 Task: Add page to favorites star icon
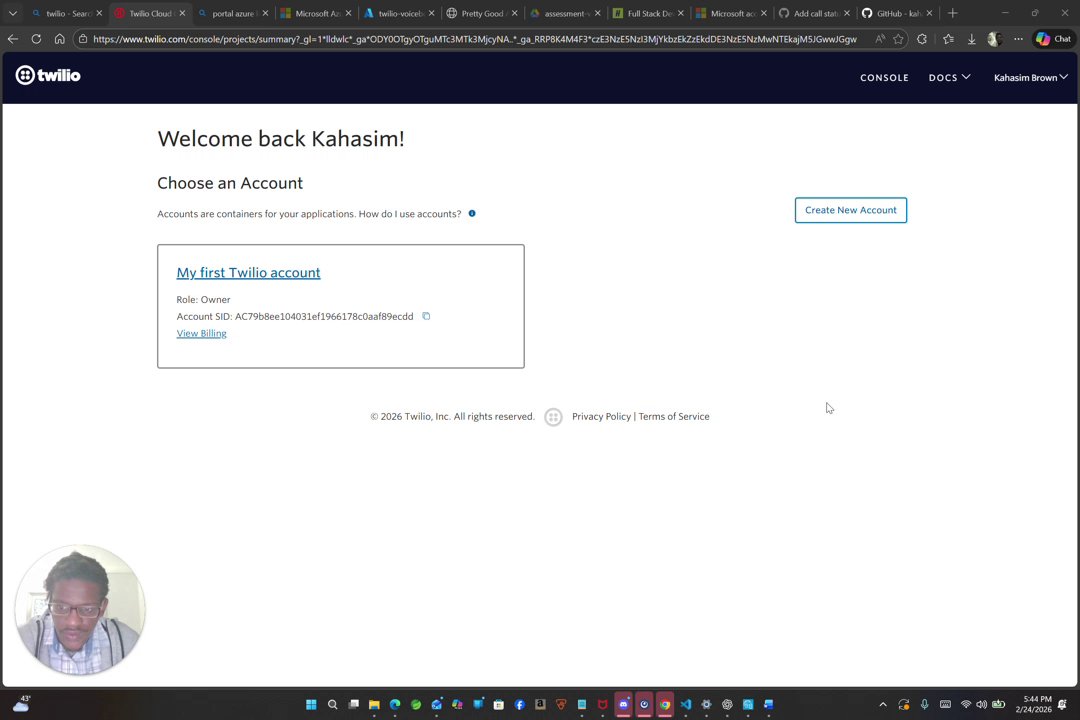pyautogui.click(x=898, y=39)
